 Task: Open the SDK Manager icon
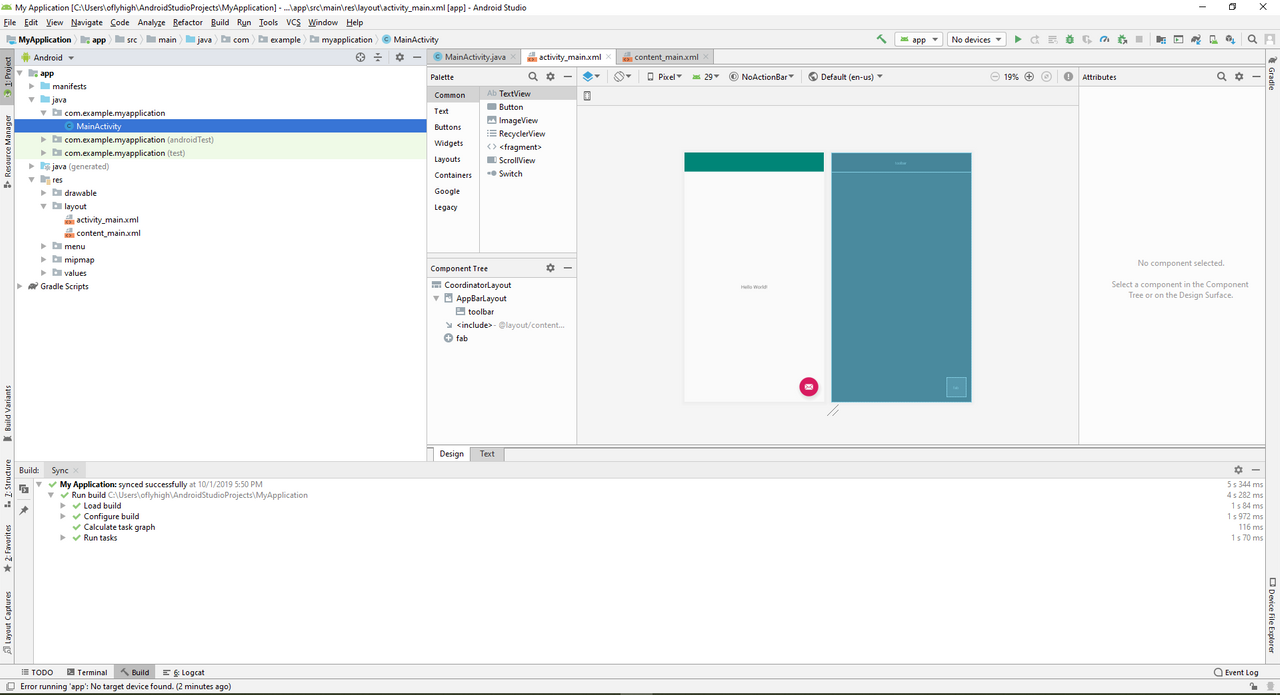1231,40
